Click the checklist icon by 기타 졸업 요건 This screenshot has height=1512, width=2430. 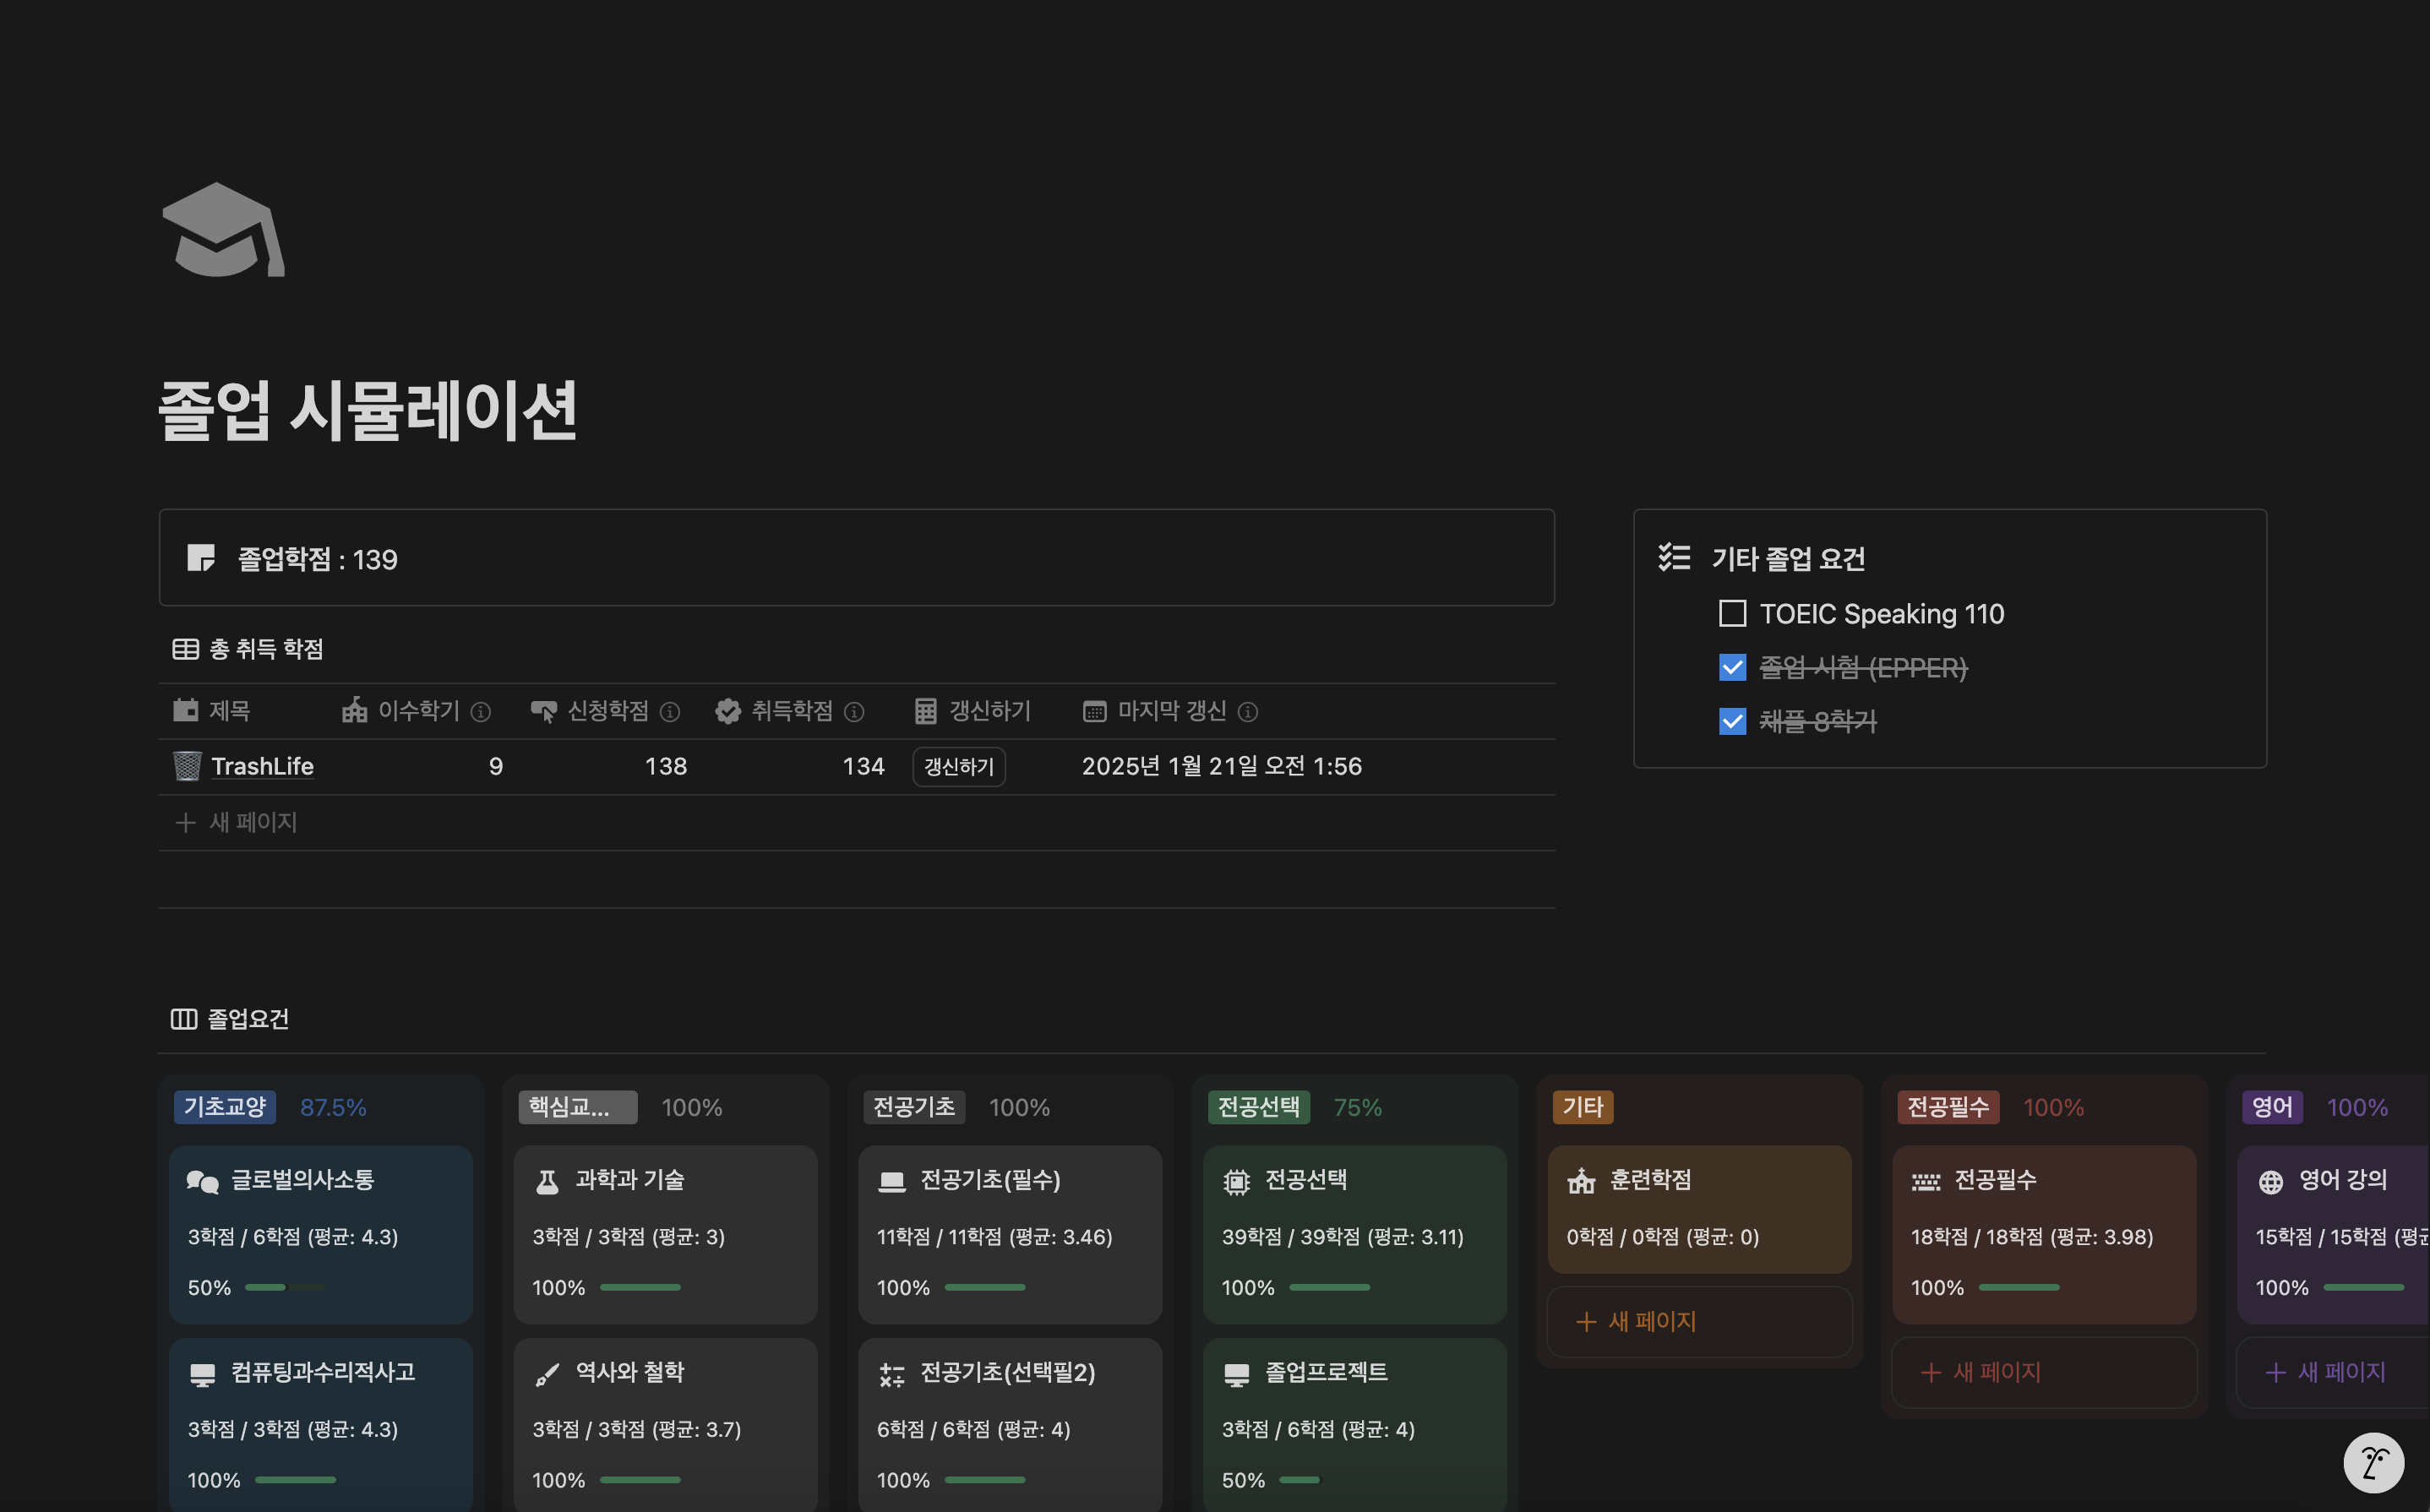[1674, 557]
